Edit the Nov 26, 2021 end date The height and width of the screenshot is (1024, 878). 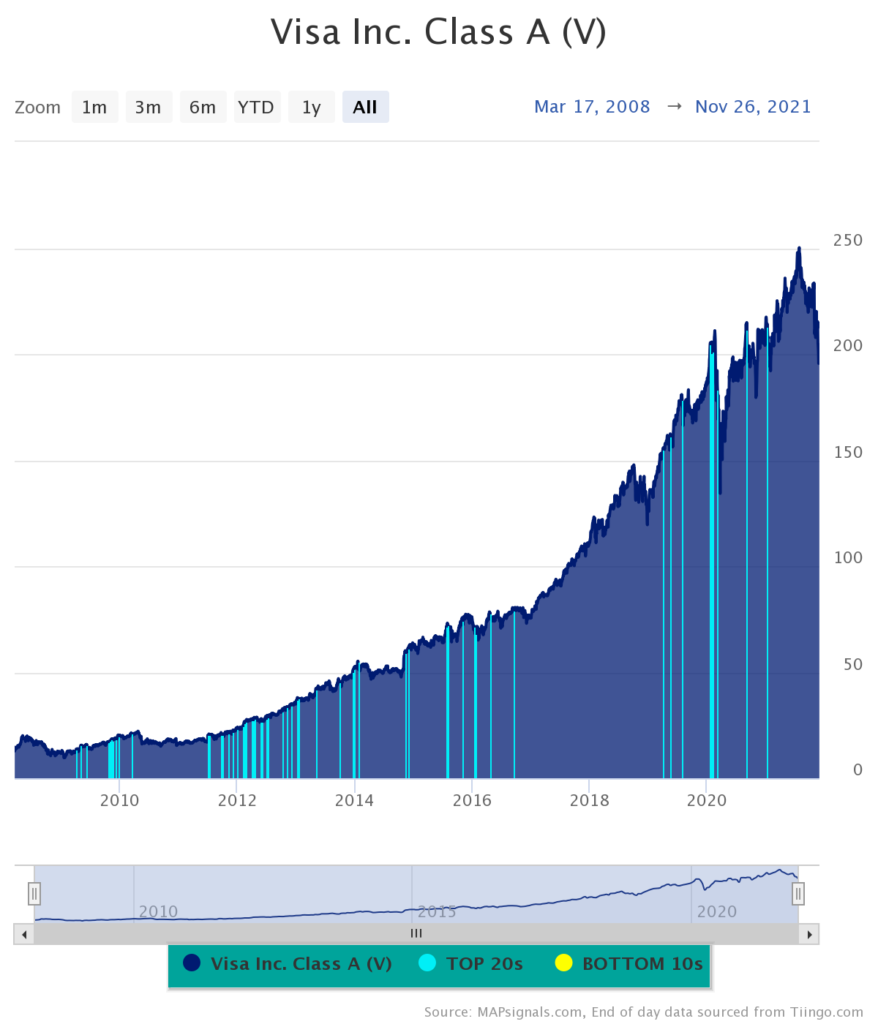tap(753, 107)
